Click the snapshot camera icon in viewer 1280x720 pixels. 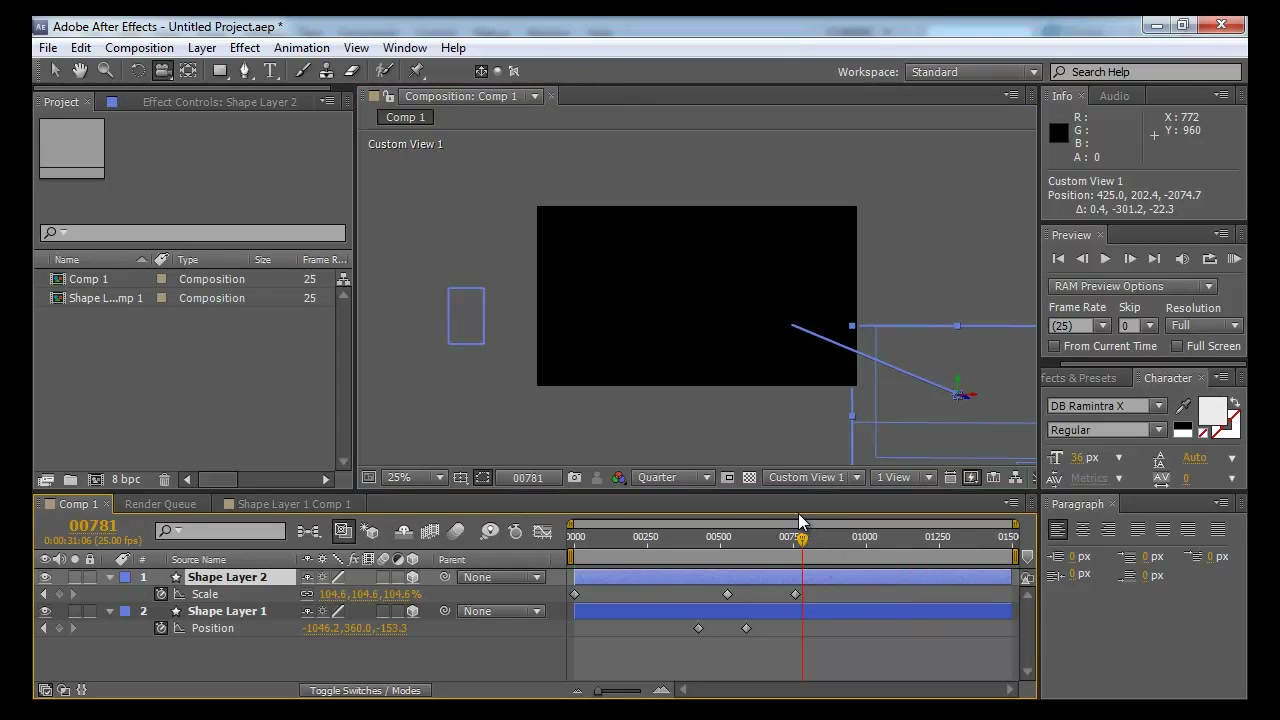pyautogui.click(x=574, y=478)
